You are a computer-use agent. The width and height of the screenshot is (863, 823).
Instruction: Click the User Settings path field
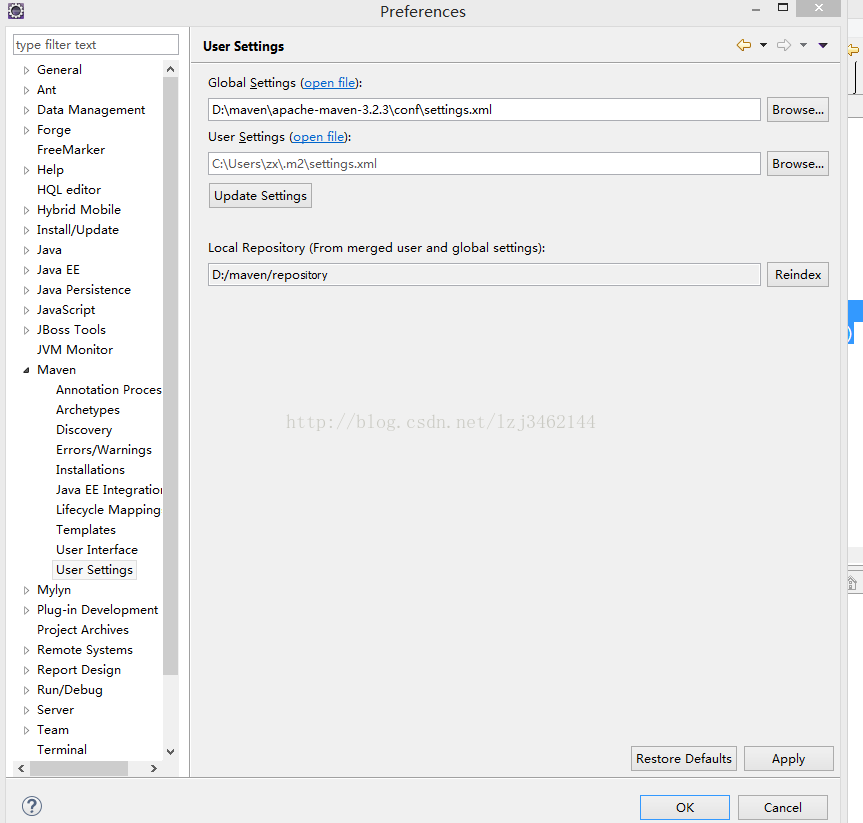click(x=484, y=163)
